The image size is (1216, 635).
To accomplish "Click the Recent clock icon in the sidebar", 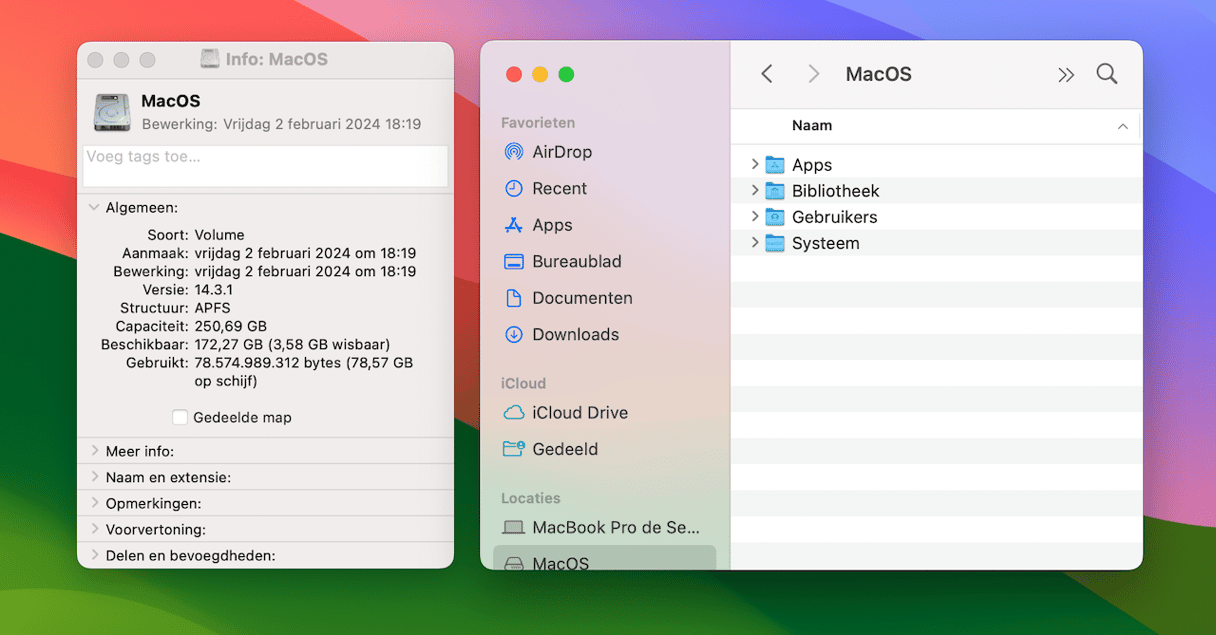I will pos(513,188).
